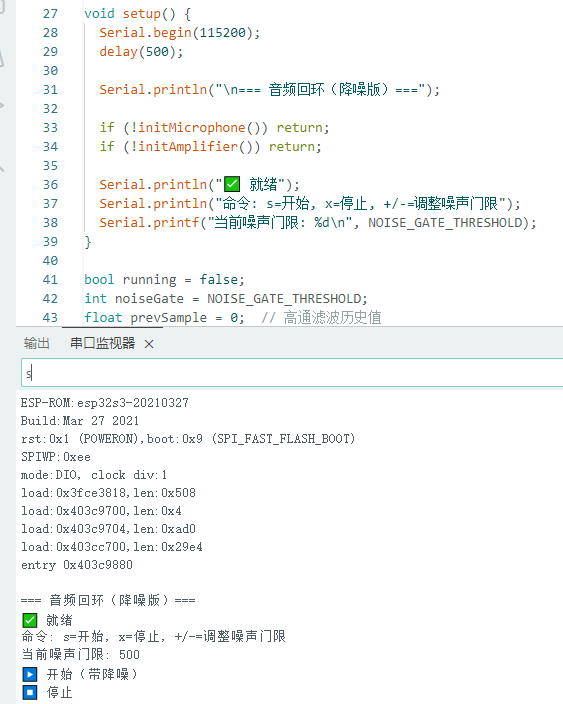Click the 'rst:0x1 (POWERON)' boot output line
Image resolution: width=563 pixels, height=704 pixels.
pyautogui.click(x=188, y=439)
